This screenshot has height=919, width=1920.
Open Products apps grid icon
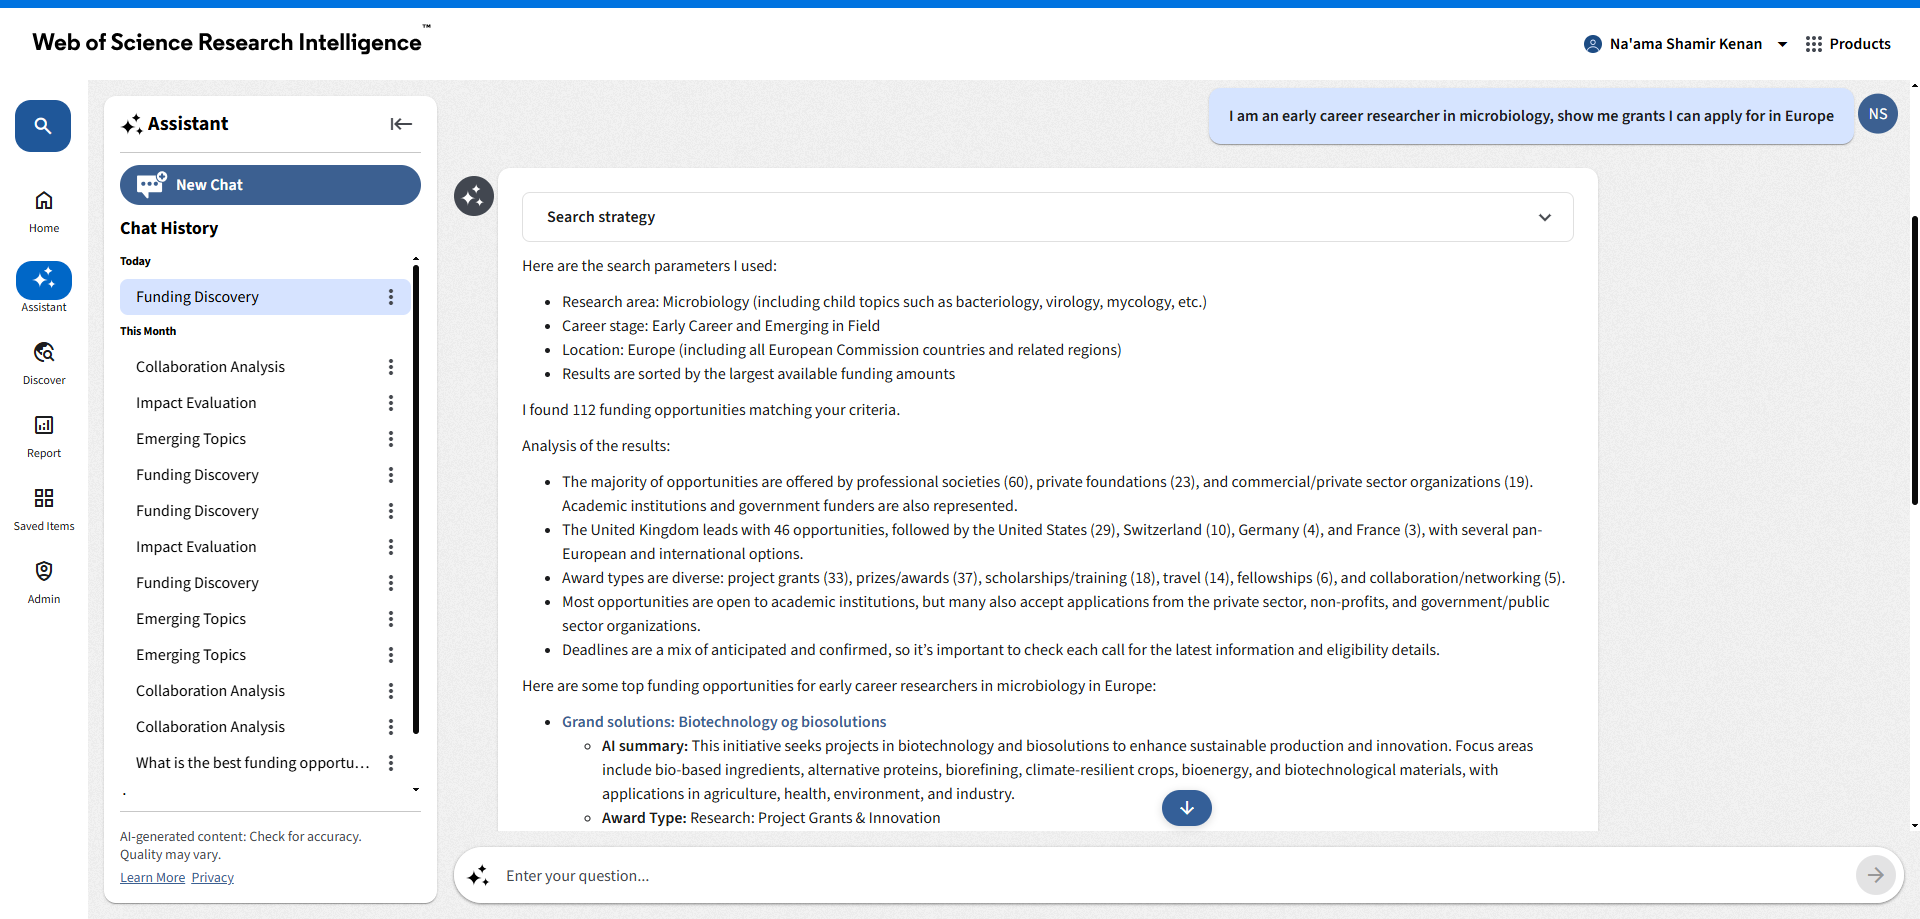(1814, 44)
